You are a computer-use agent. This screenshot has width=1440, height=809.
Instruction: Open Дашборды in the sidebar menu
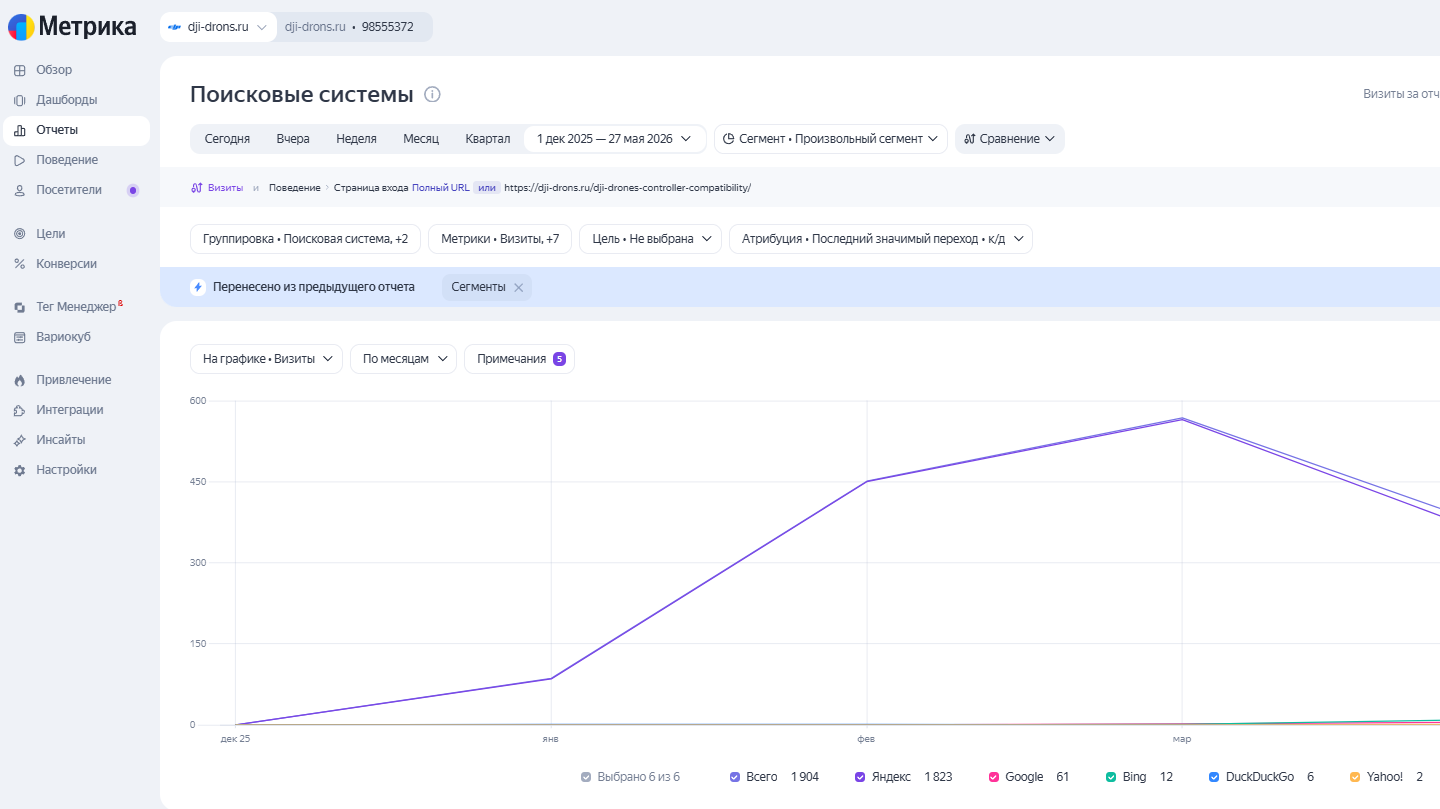coord(76,100)
